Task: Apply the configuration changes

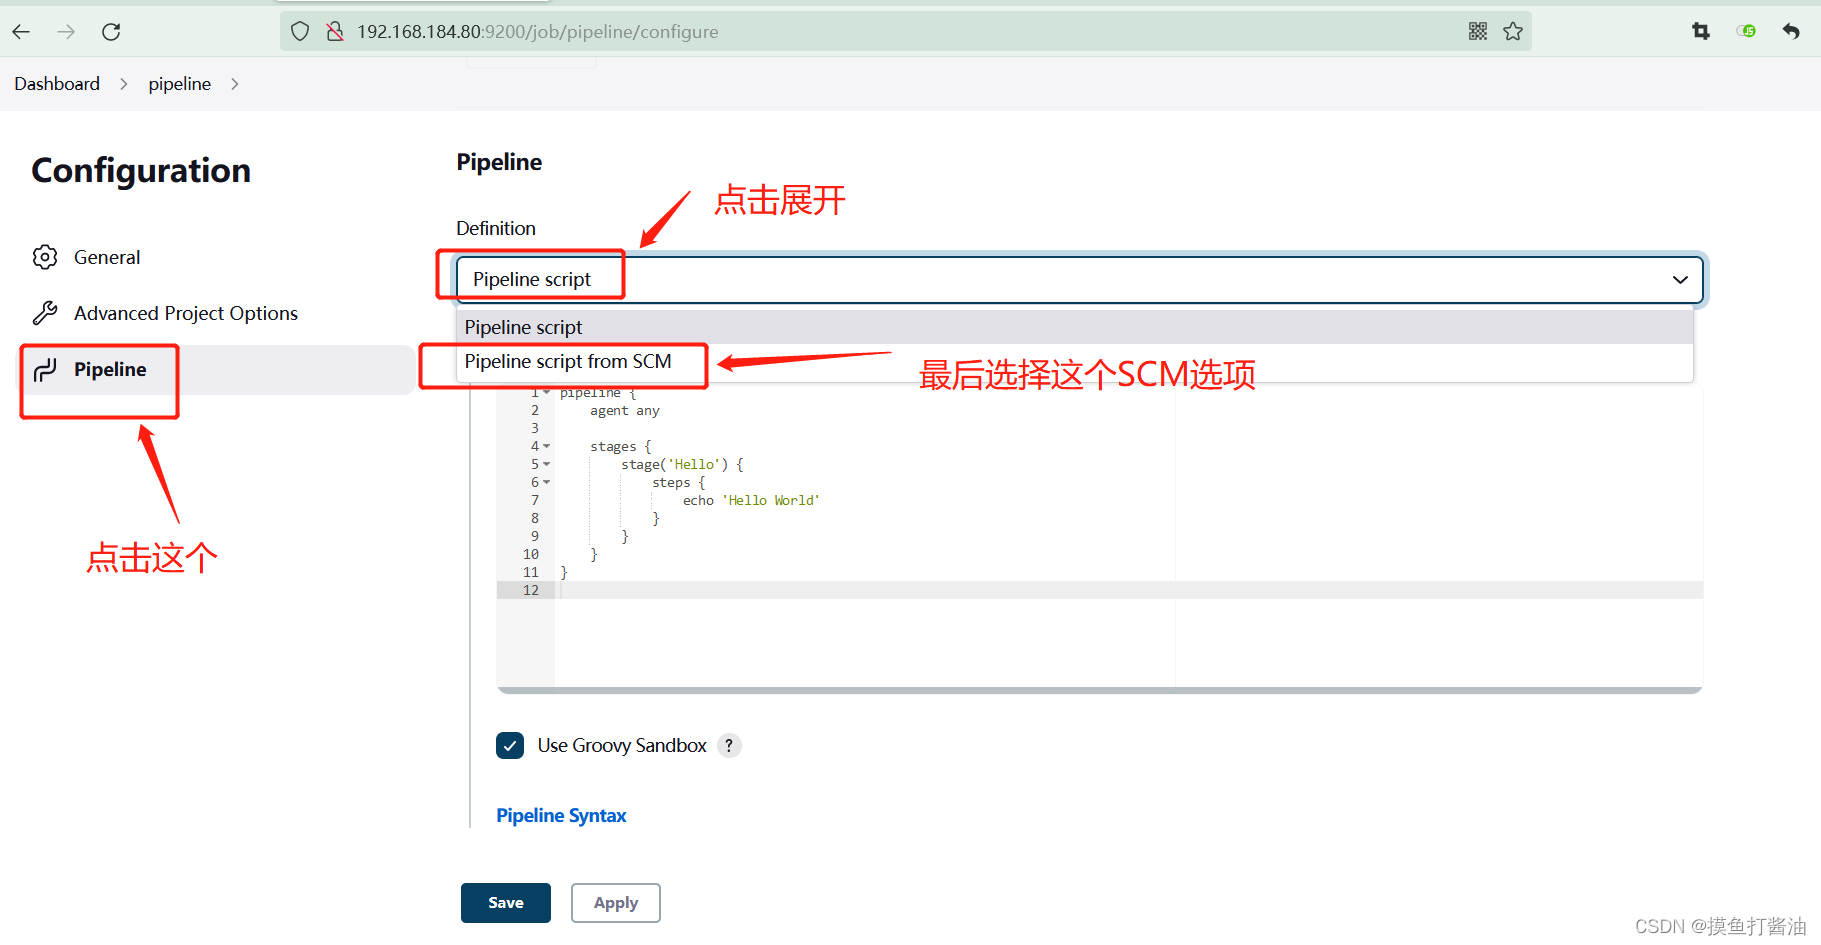Action: click(x=615, y=902)
